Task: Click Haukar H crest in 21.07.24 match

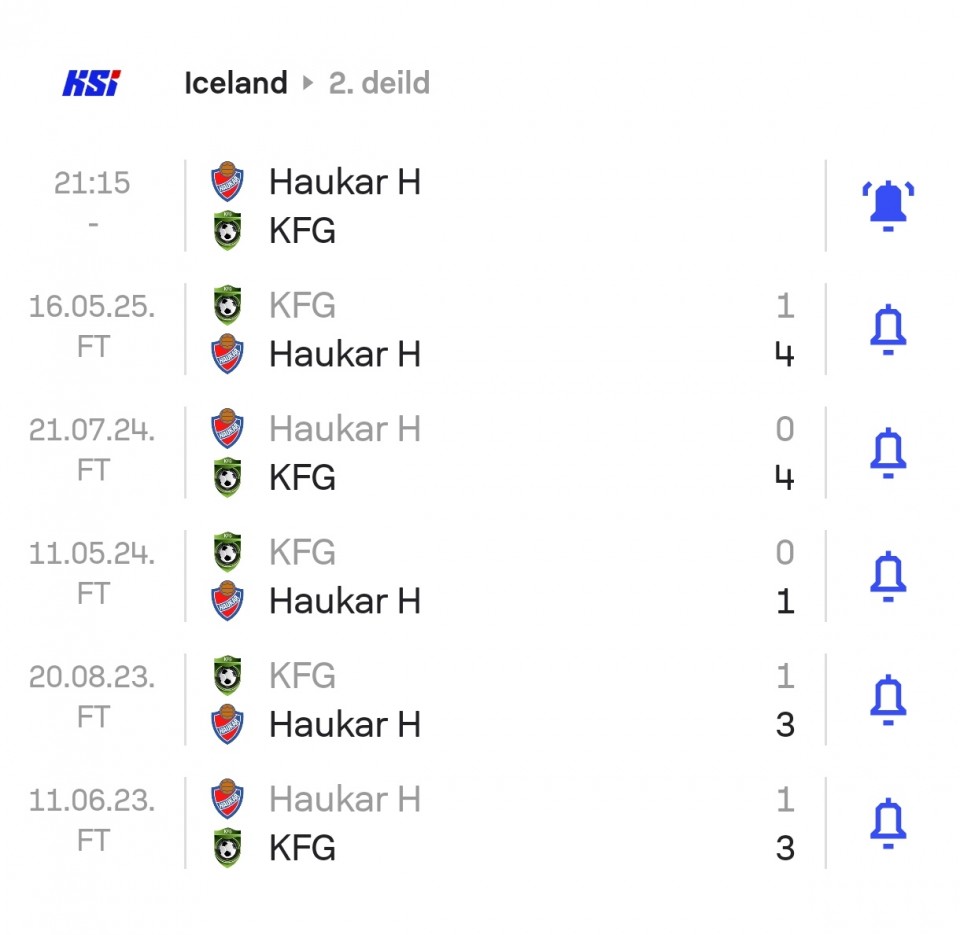Action: [x=227, y=429]
